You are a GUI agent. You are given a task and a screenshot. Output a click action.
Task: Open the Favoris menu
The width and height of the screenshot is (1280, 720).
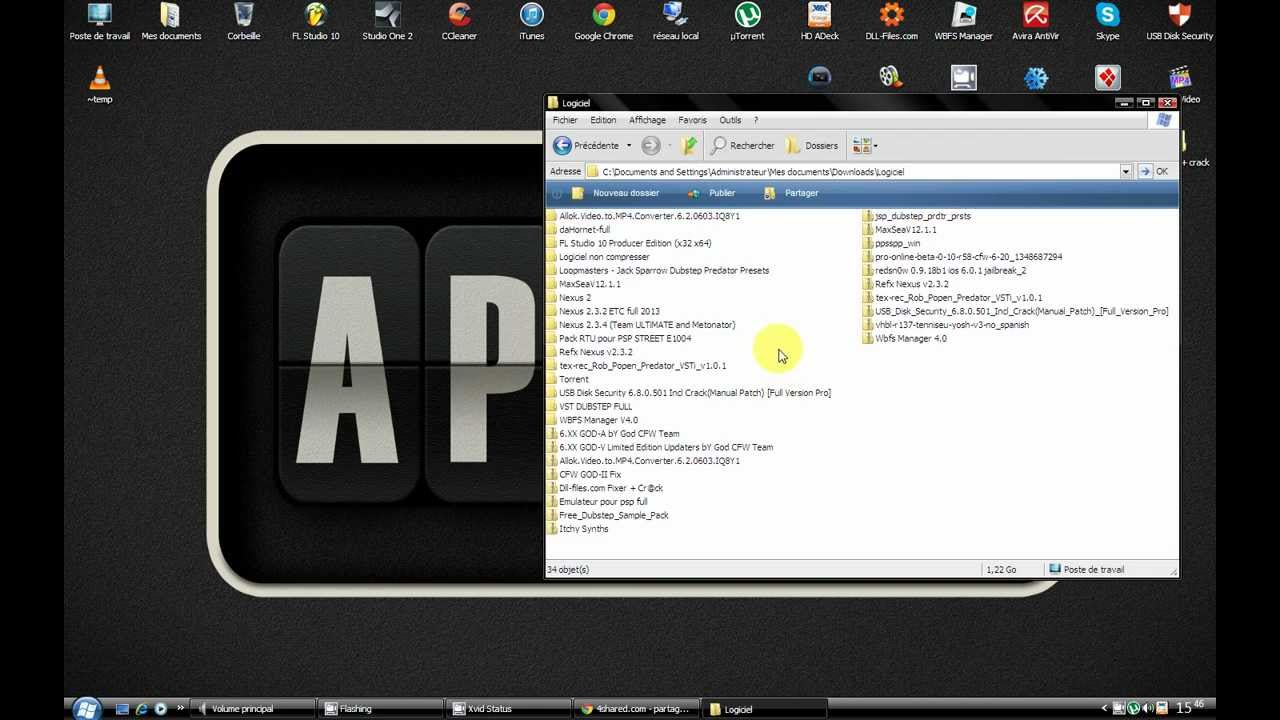[692, 120]
